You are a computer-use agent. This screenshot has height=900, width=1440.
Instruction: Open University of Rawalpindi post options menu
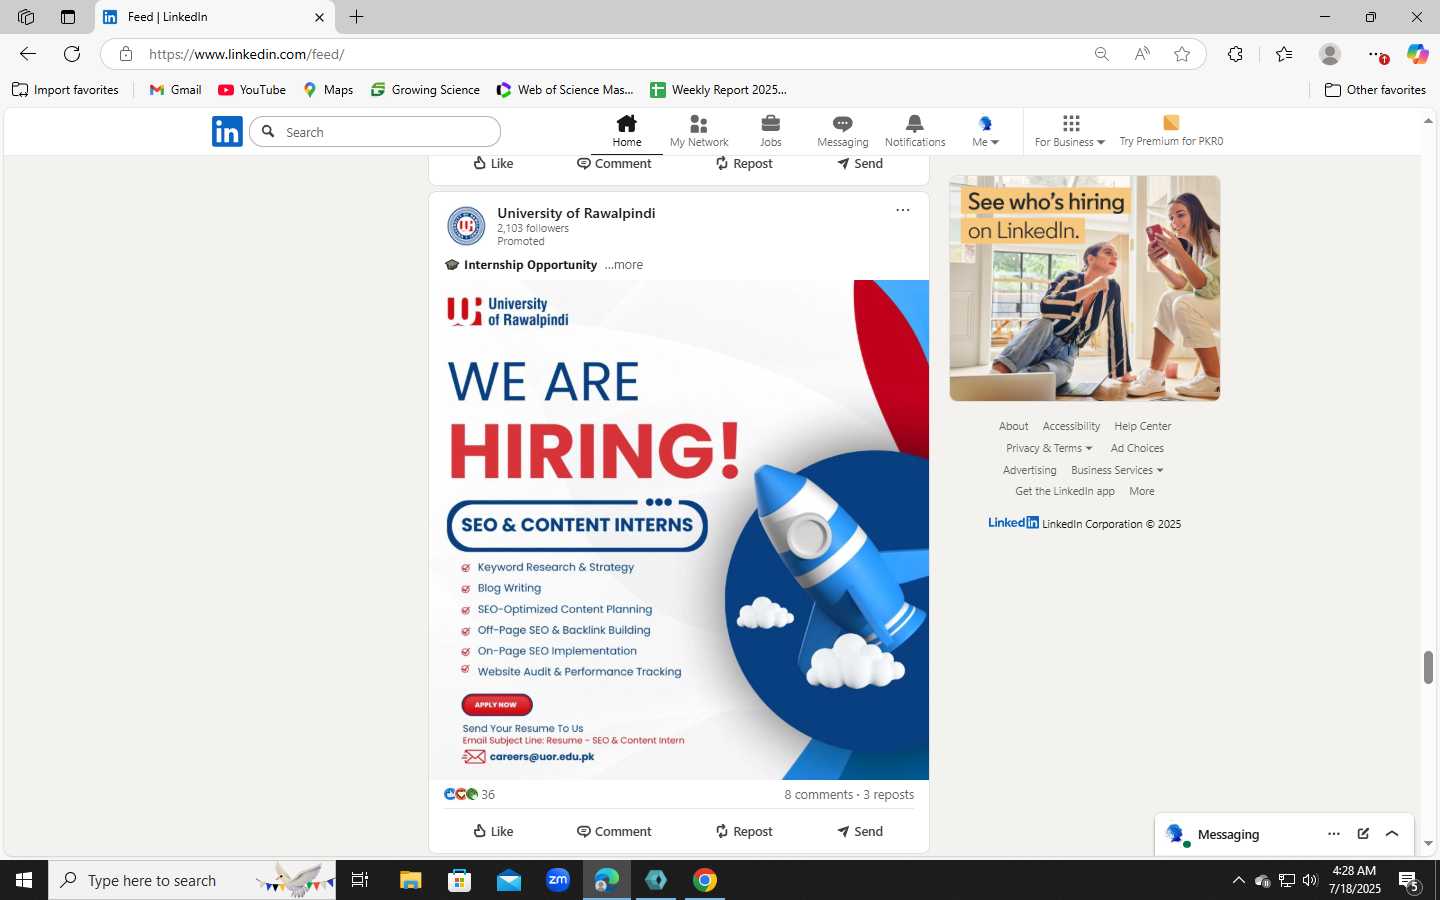pyautogui.click(x=903, y=210)
